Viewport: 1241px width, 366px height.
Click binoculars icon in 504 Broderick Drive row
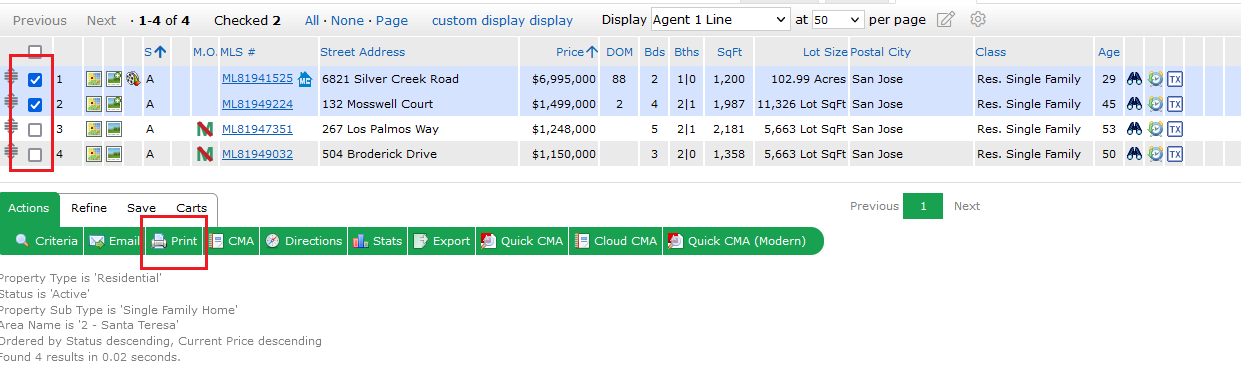pyautogui.click(x=1134, y=154)
